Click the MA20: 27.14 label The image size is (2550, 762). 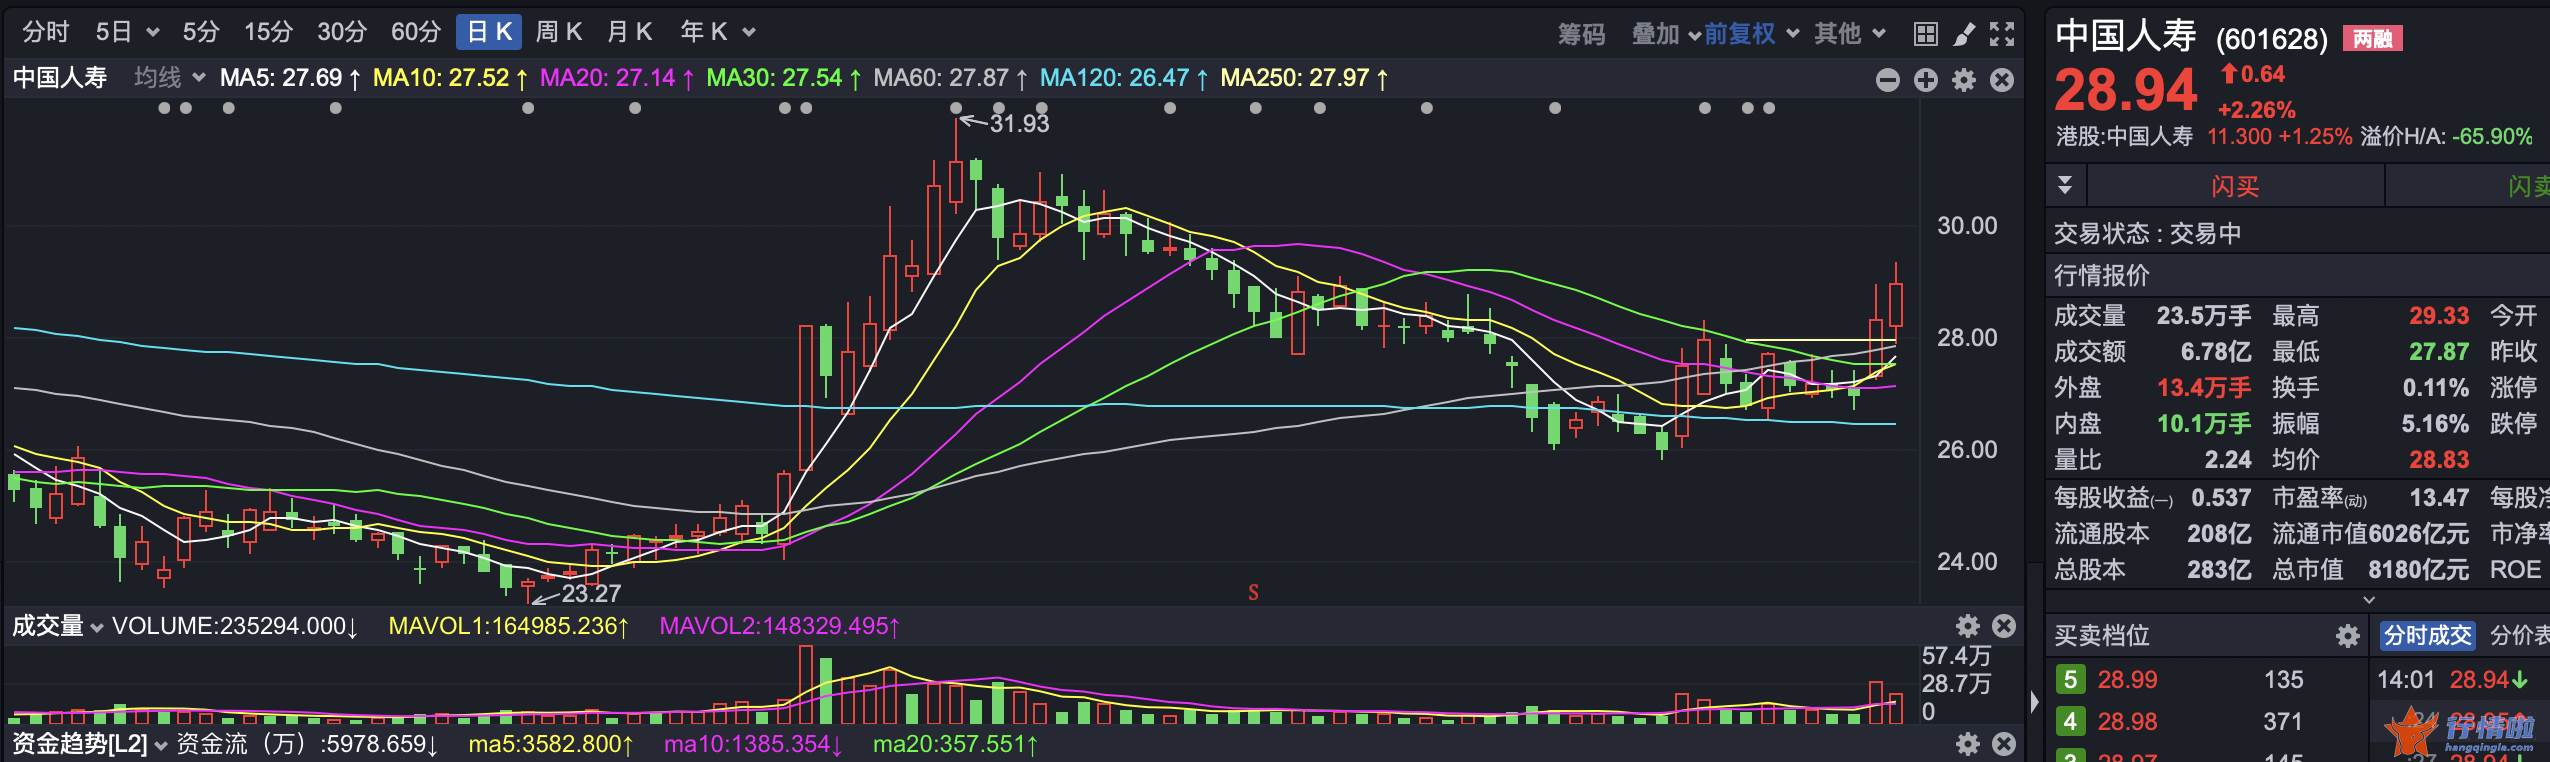tap(617, 78)
